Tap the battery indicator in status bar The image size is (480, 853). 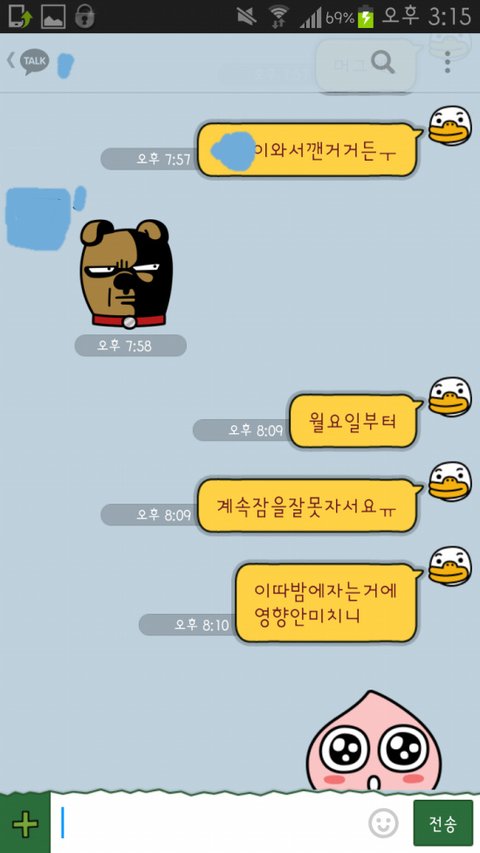click(366, 16)
